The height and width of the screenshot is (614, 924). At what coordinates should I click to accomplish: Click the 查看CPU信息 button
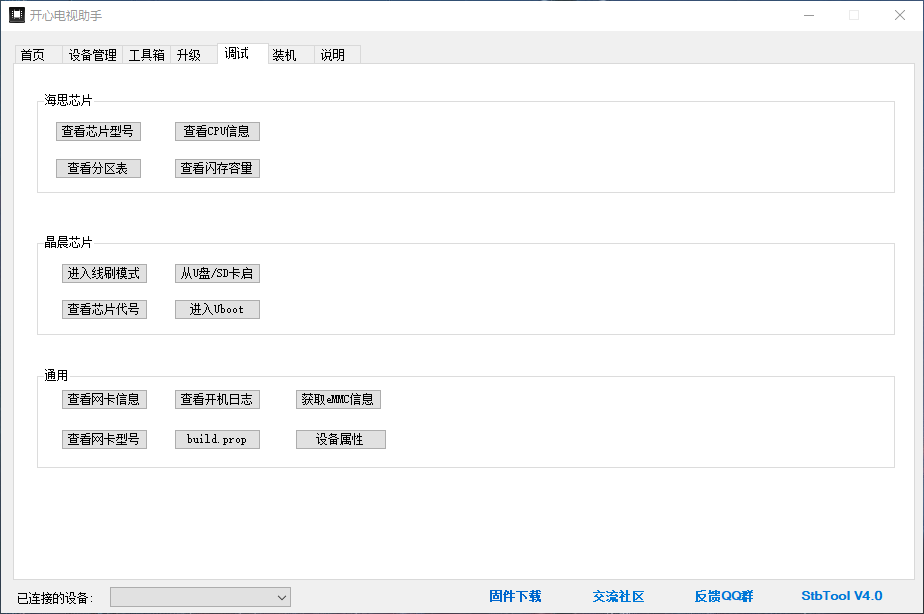[x=217, y=131]
